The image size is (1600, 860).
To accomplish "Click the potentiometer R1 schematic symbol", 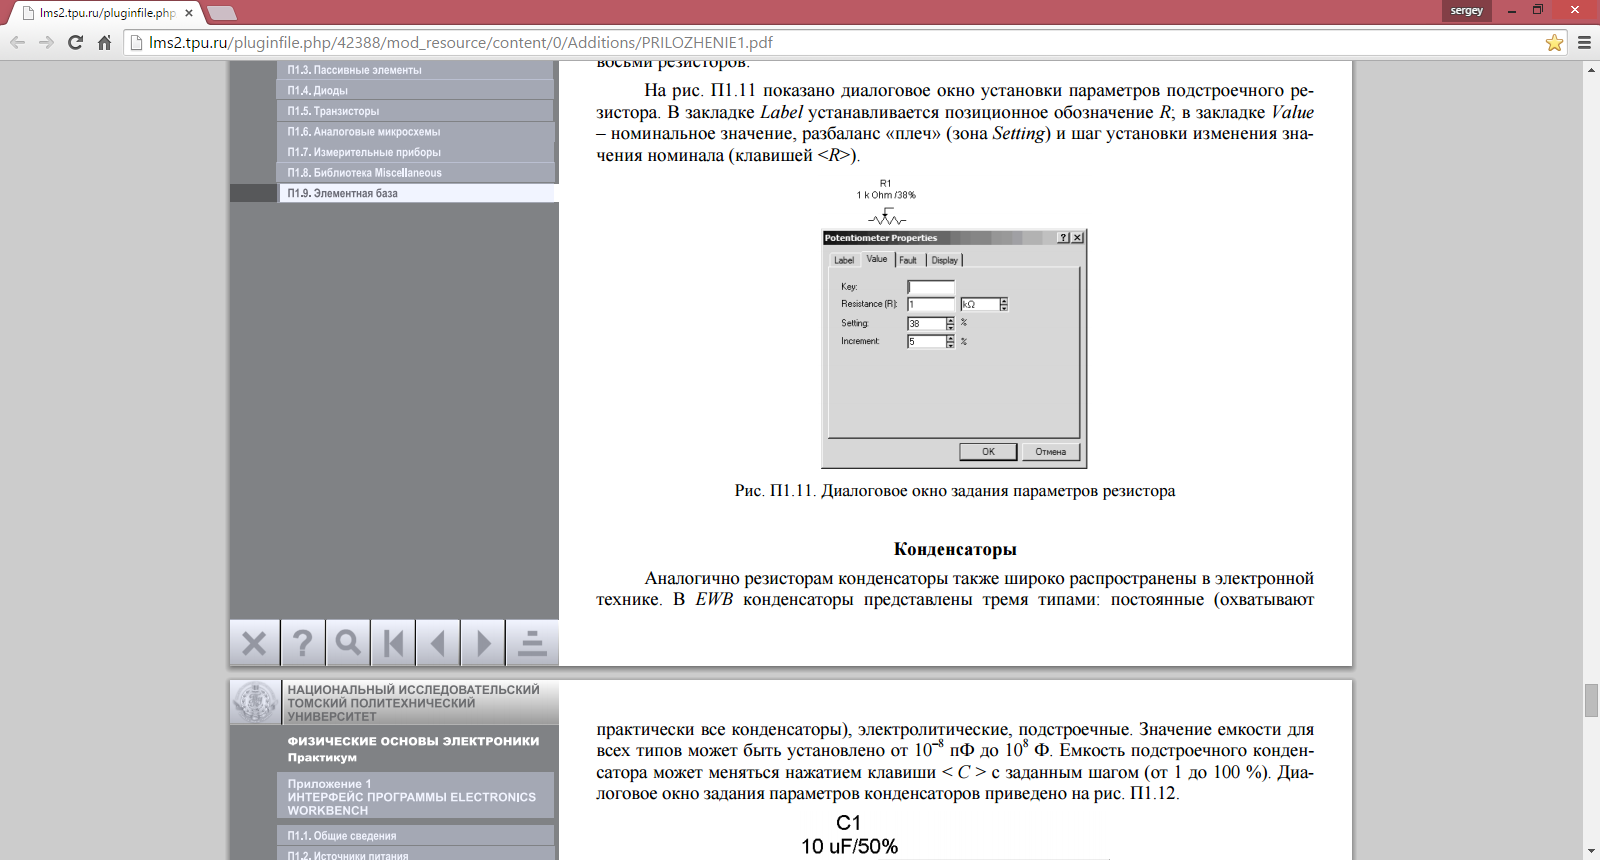I will (887, 217).
